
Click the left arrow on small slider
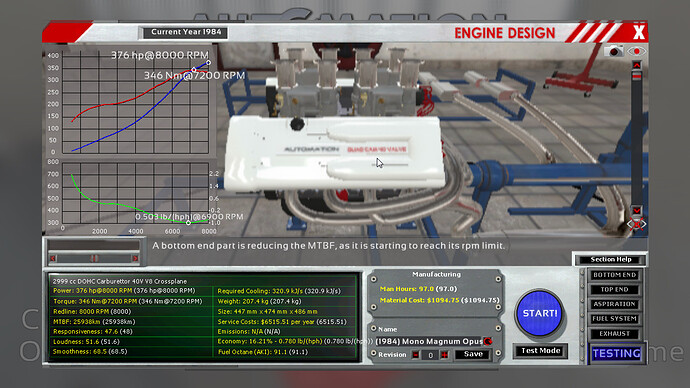(x=53, y=258)
